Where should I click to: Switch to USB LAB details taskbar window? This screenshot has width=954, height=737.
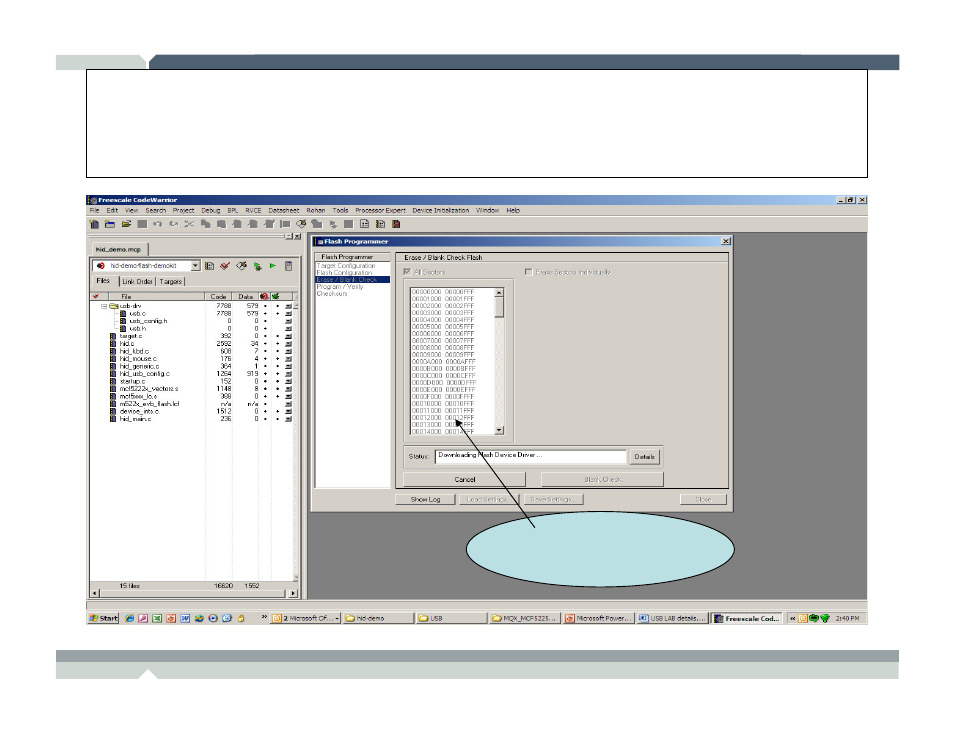(x=672, y=618)
